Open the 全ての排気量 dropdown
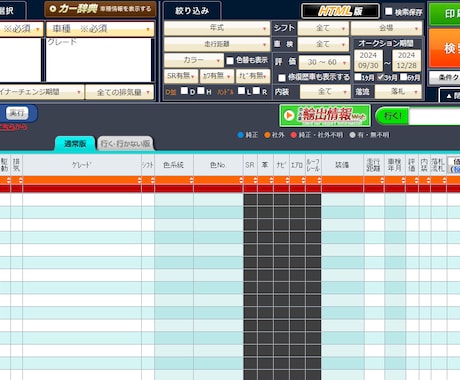The width and height of the screenshot is (460, 380). click(x=120, y=92)
